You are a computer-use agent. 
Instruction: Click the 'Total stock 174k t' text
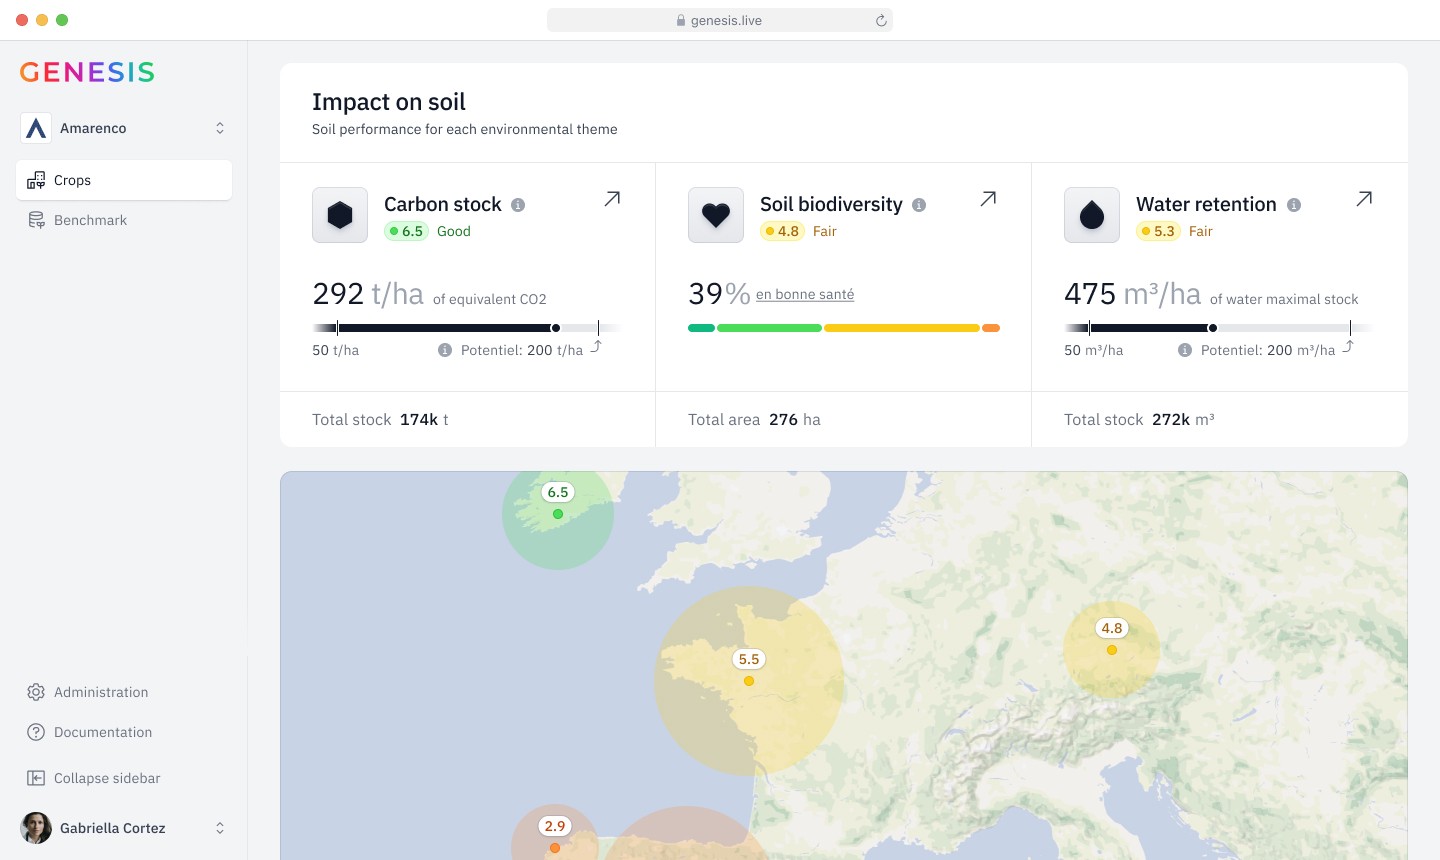pyautogui.click(x=380, y=420)
